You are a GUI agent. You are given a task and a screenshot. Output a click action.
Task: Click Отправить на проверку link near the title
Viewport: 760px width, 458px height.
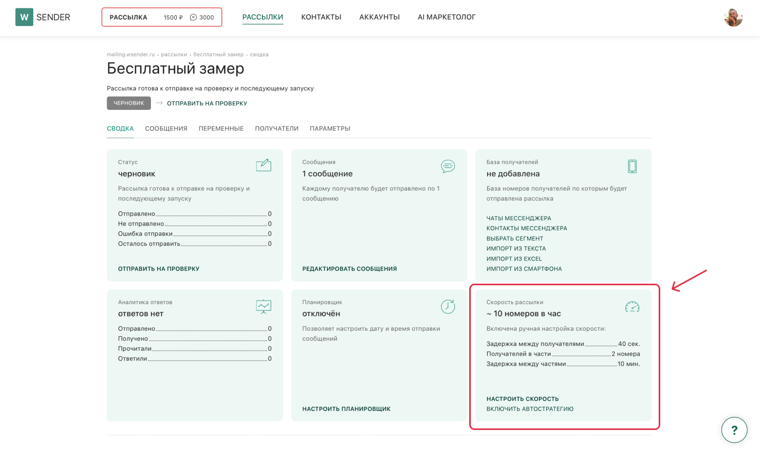coord(207,103)
